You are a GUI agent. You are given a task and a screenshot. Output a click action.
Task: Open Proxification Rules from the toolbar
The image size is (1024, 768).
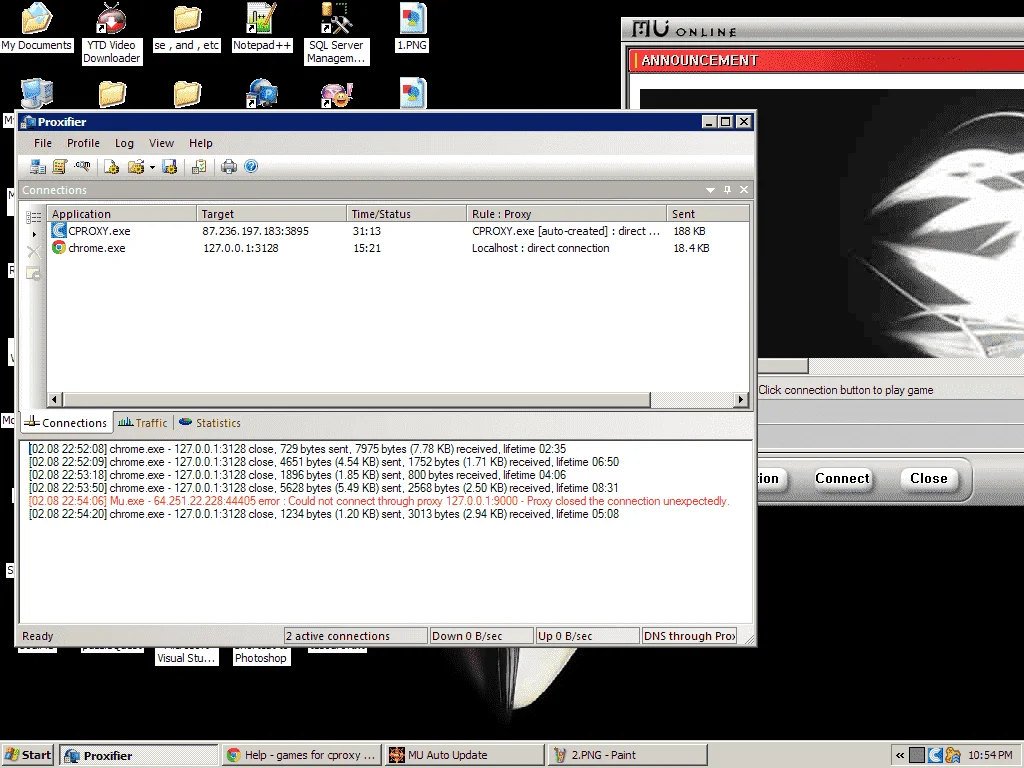59,167
